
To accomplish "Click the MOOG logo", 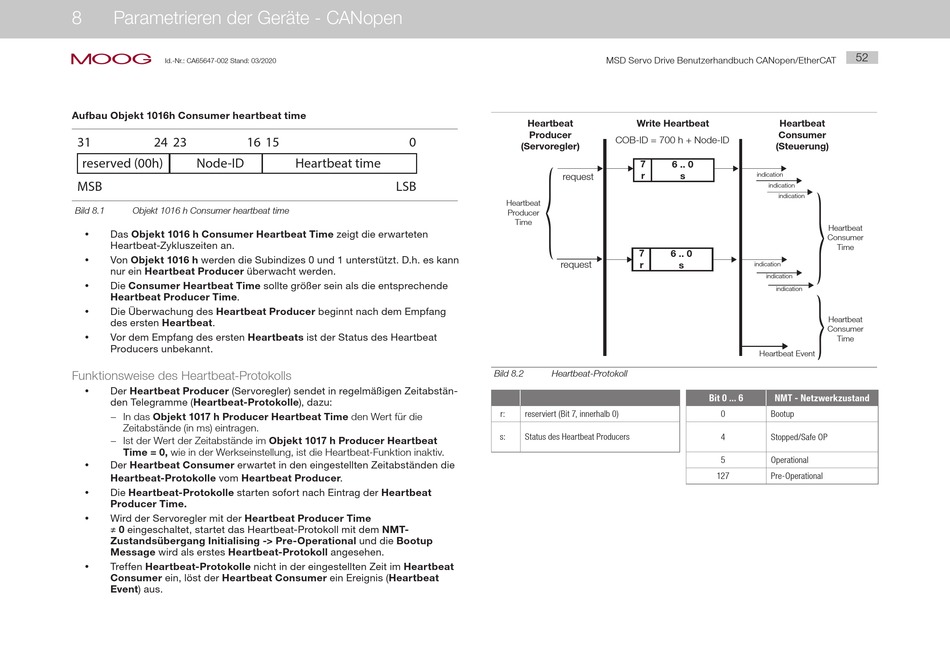I will (x=111, y=59).
